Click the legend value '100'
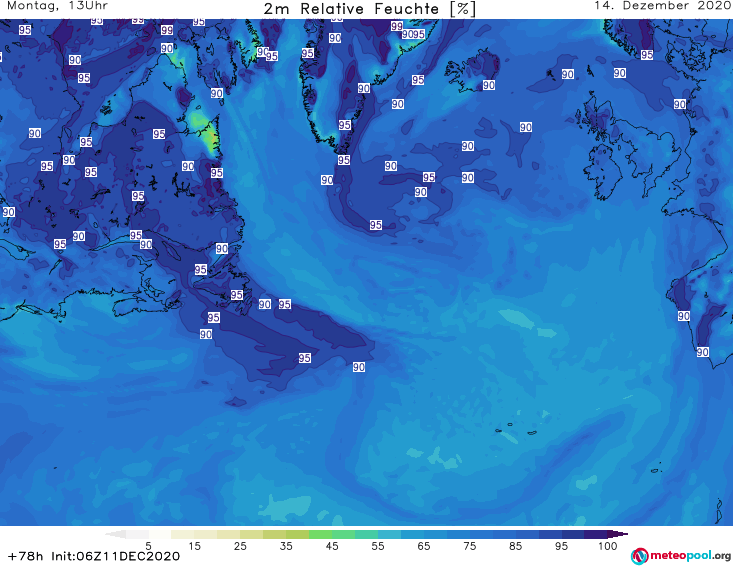 click(x=608, y=546)
